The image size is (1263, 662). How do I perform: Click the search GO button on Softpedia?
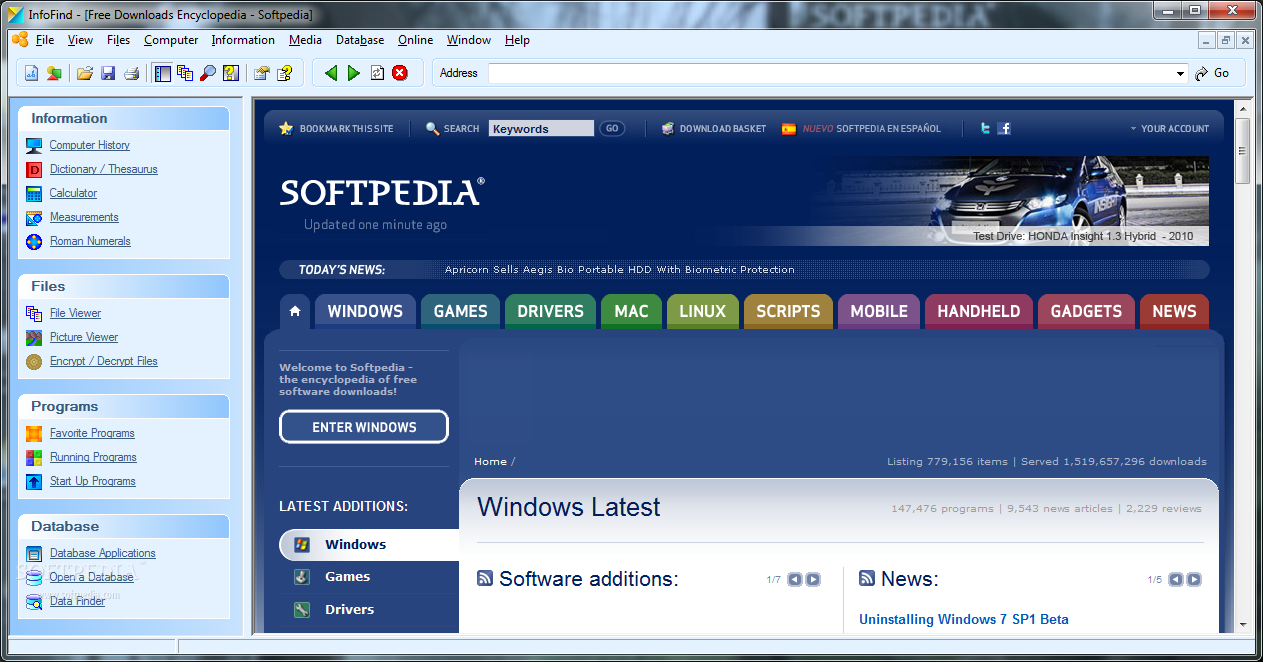click(x=612, y=128)
